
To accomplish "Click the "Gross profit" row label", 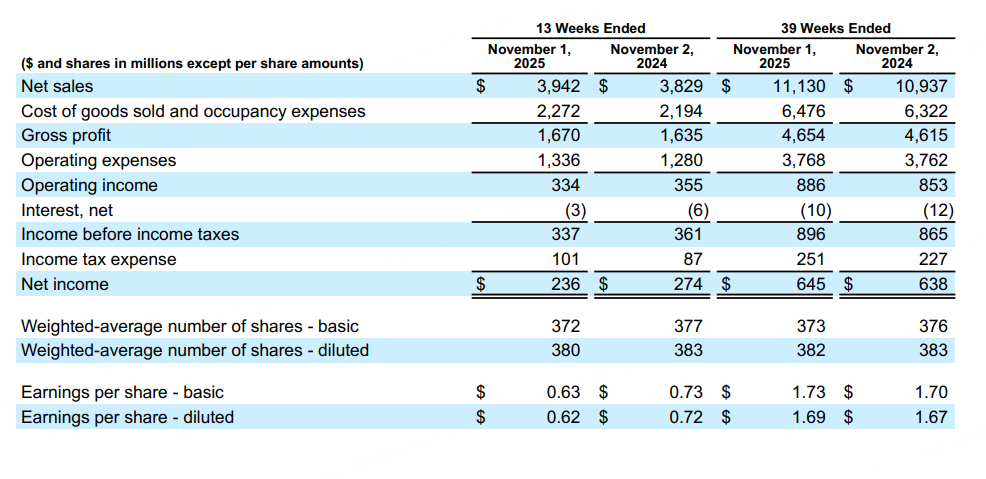I will 66,135.
